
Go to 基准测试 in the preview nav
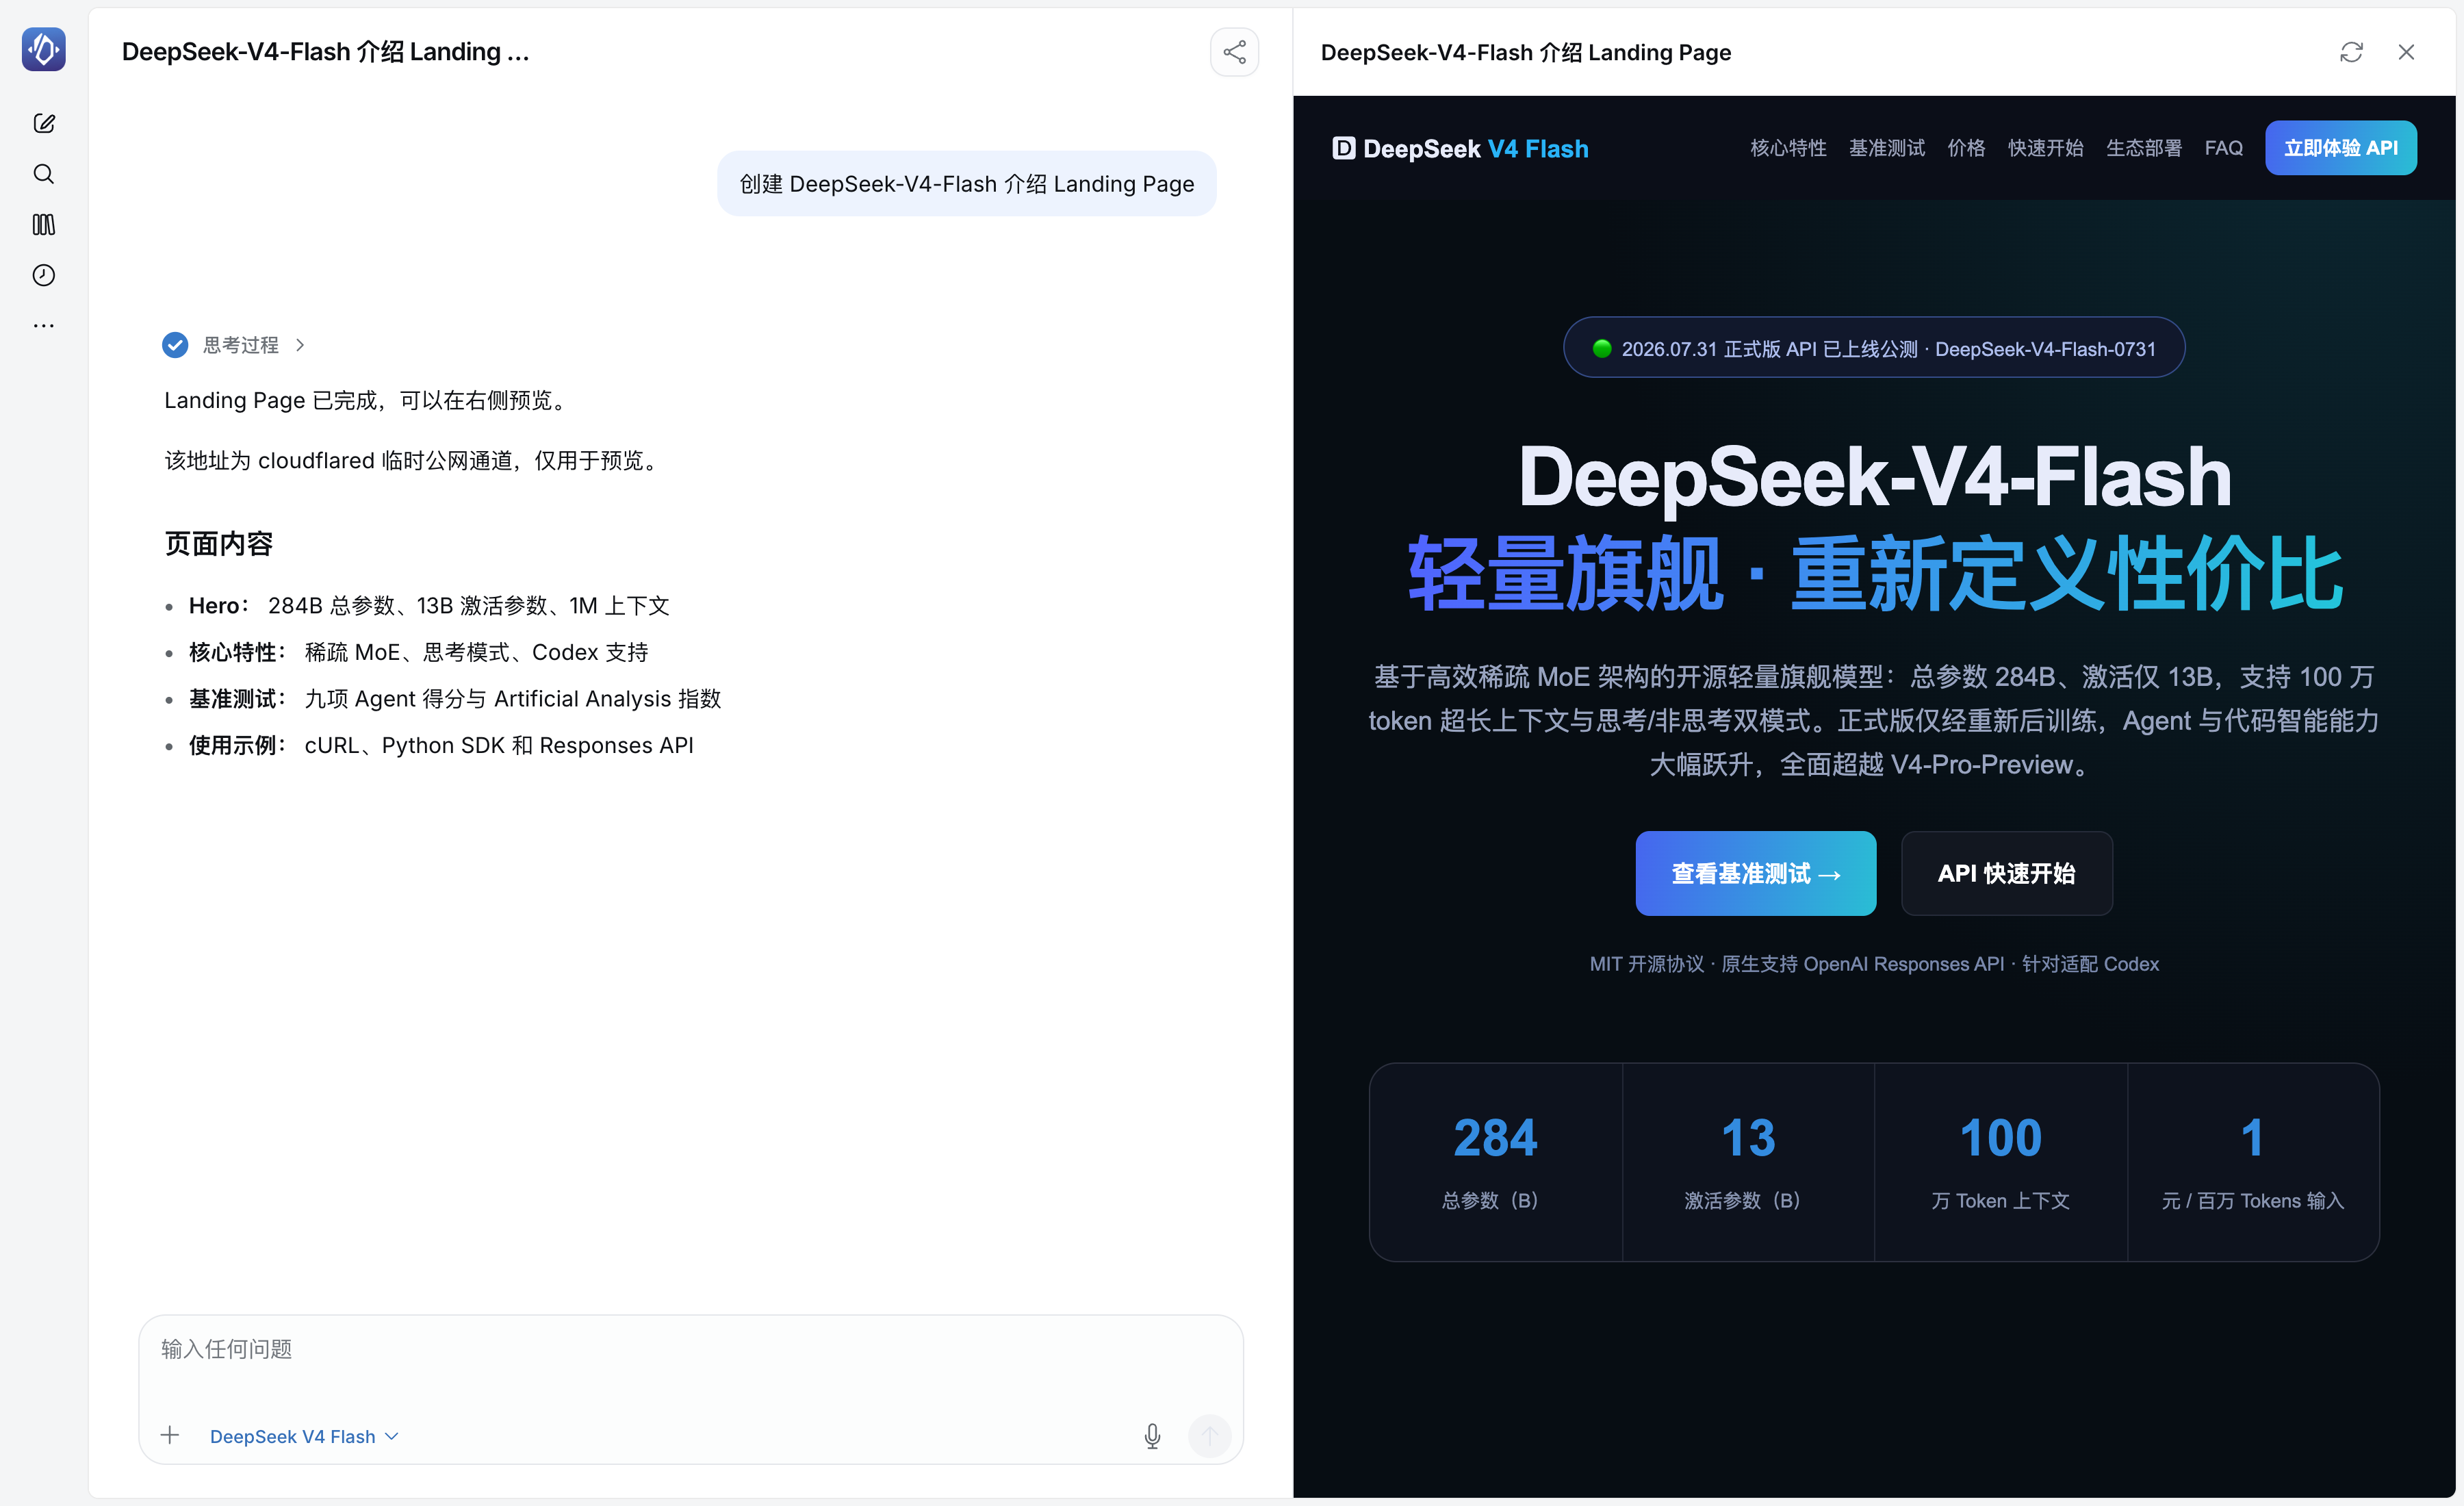1887,148
